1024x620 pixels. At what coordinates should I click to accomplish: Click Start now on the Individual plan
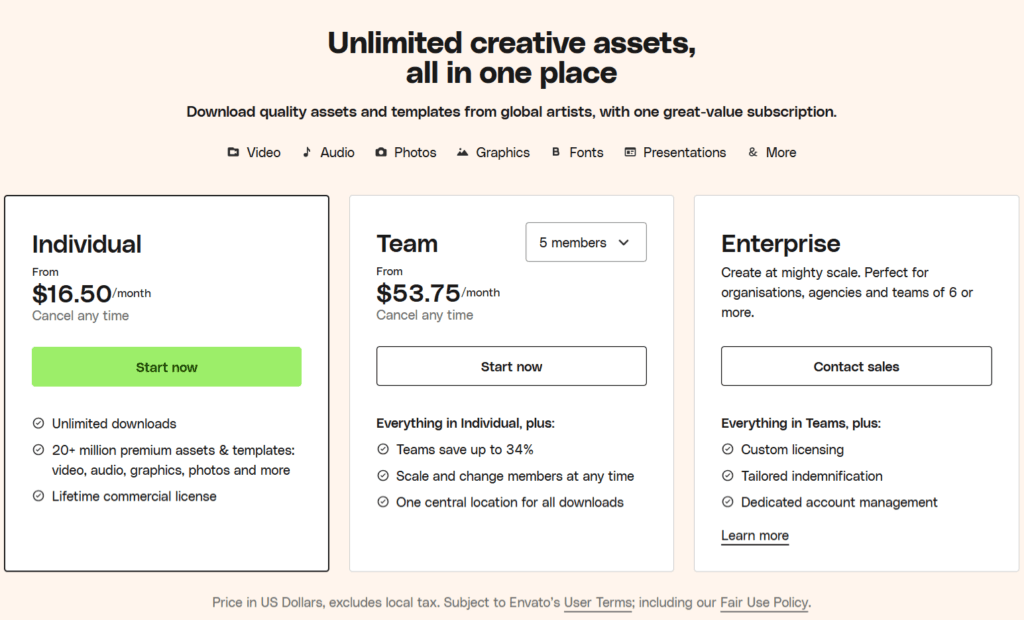click(166, 366)
